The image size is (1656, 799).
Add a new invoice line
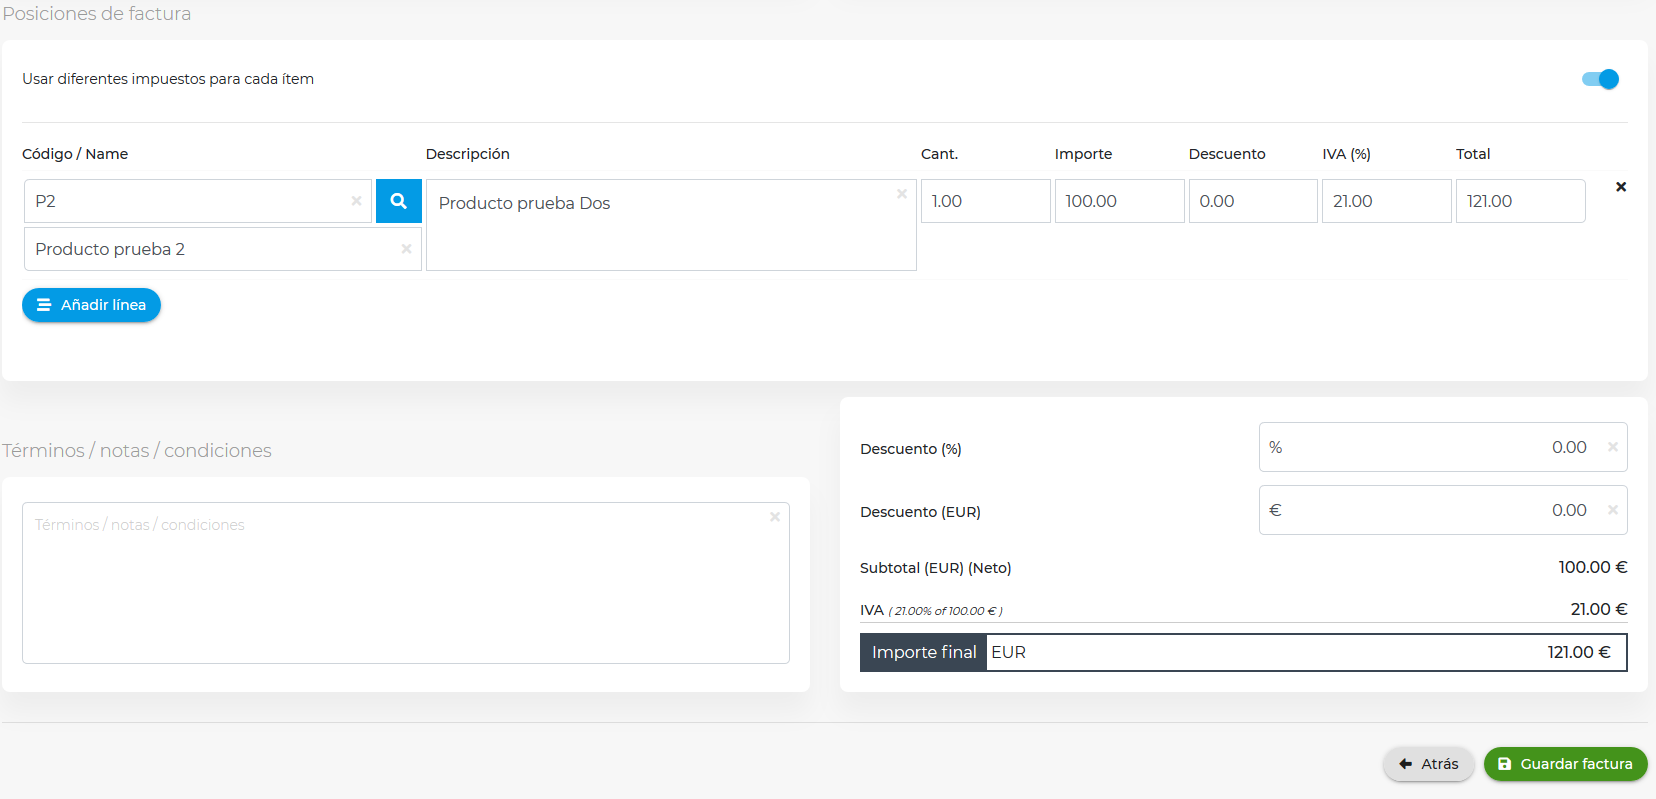pos(91,305)
